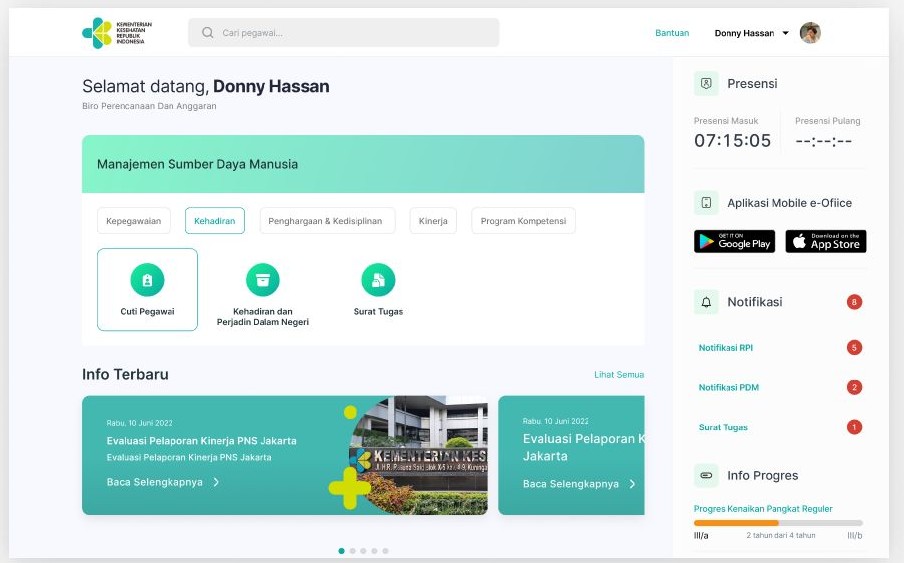The width and height of the screenshot is (904, 563).
Task: Download from the Google Play button
Action: [x=734, y=241]
